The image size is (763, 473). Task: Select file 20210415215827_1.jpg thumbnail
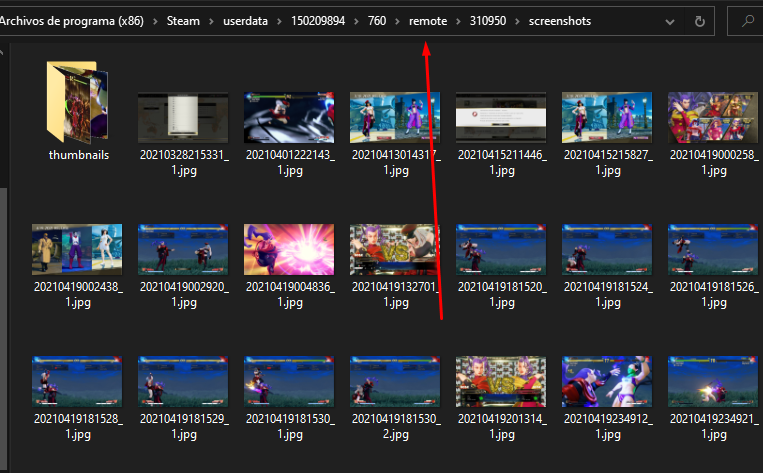607,117
